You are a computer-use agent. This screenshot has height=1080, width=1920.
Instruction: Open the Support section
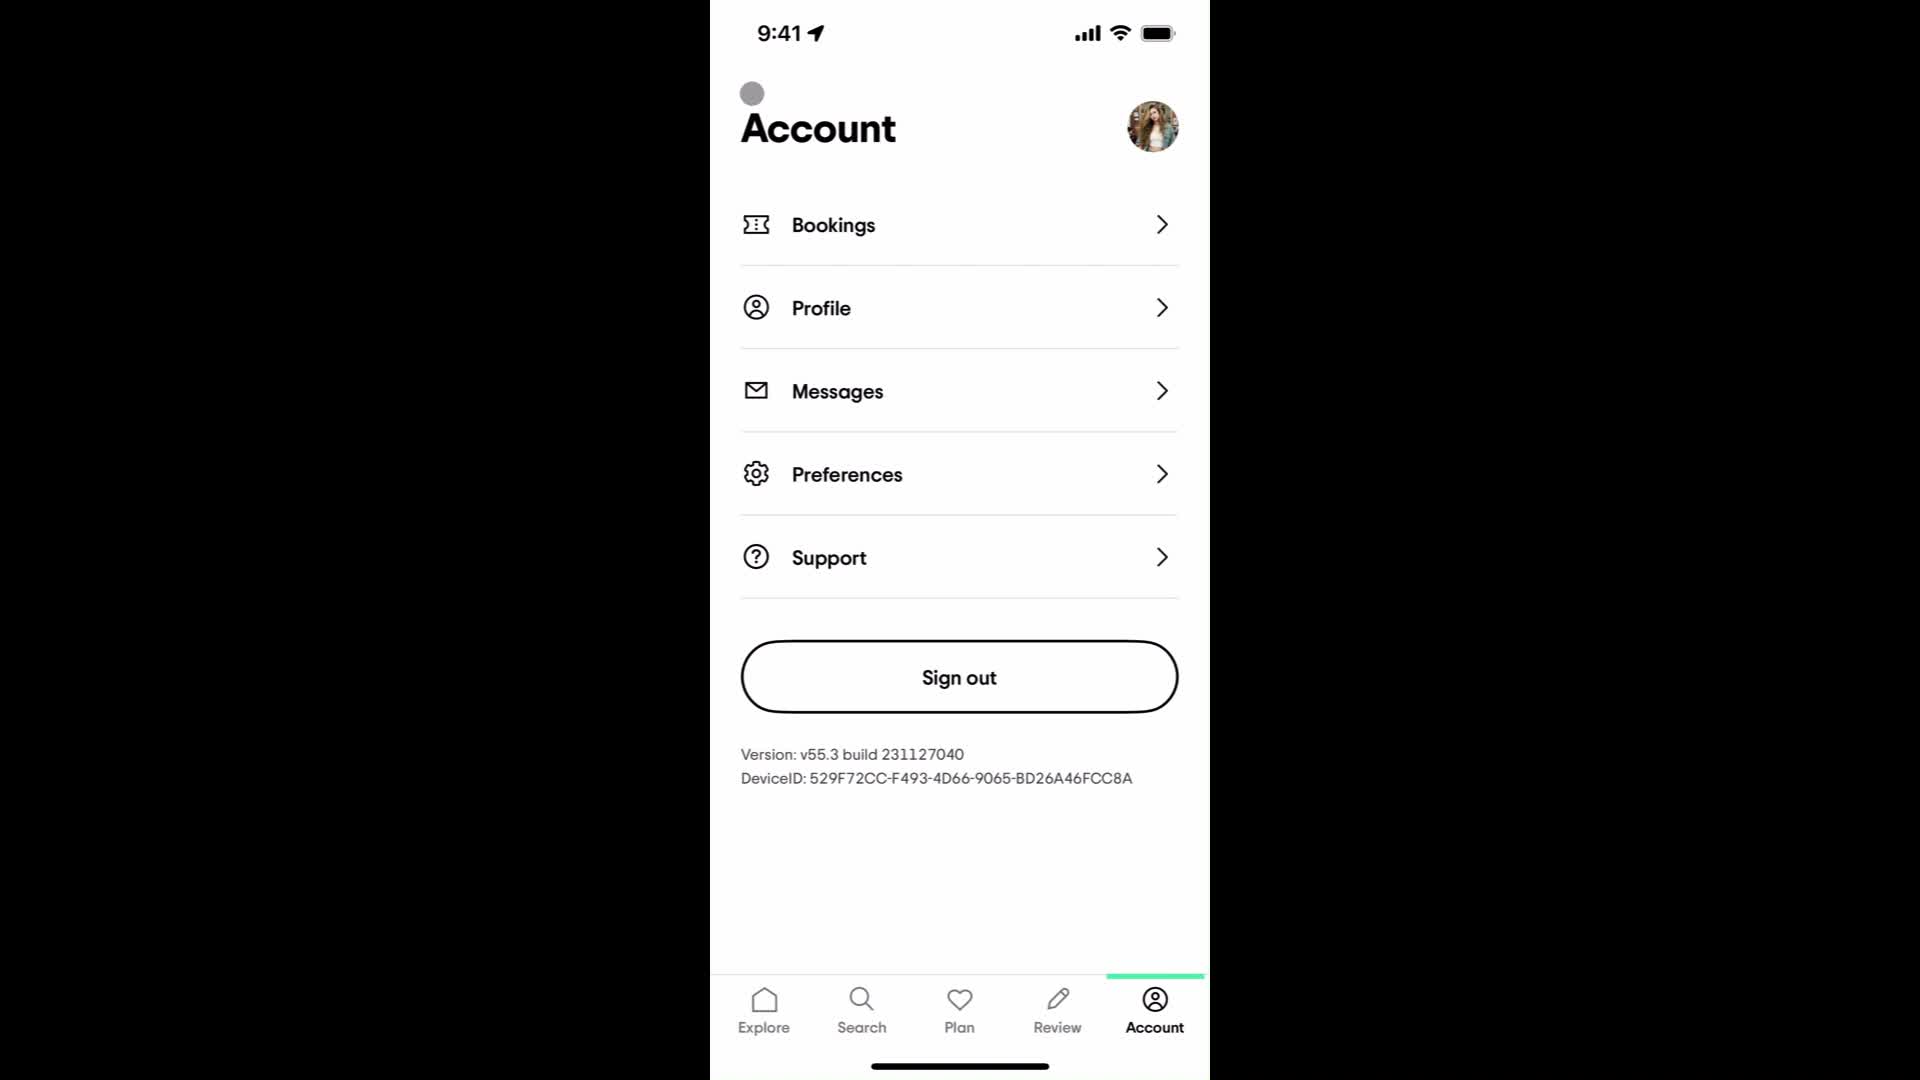click(x=960, y=556)
